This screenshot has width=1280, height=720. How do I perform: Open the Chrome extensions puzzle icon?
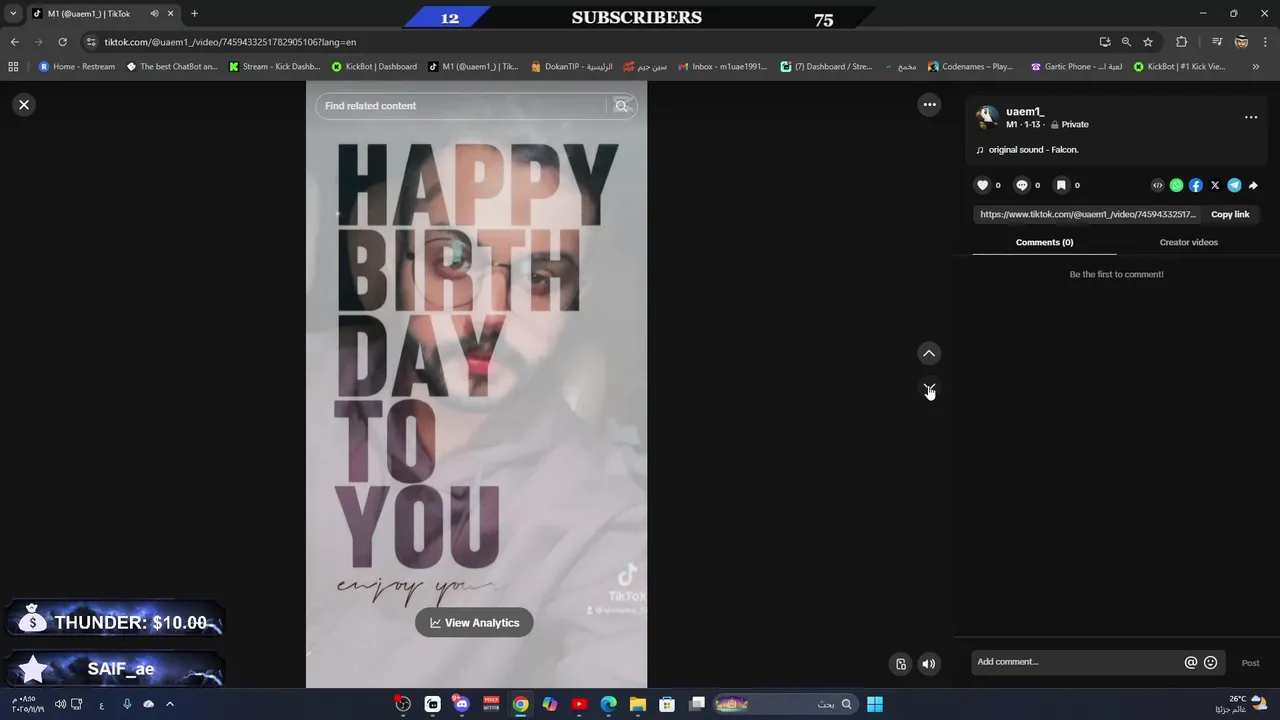tap(1182, 42)
